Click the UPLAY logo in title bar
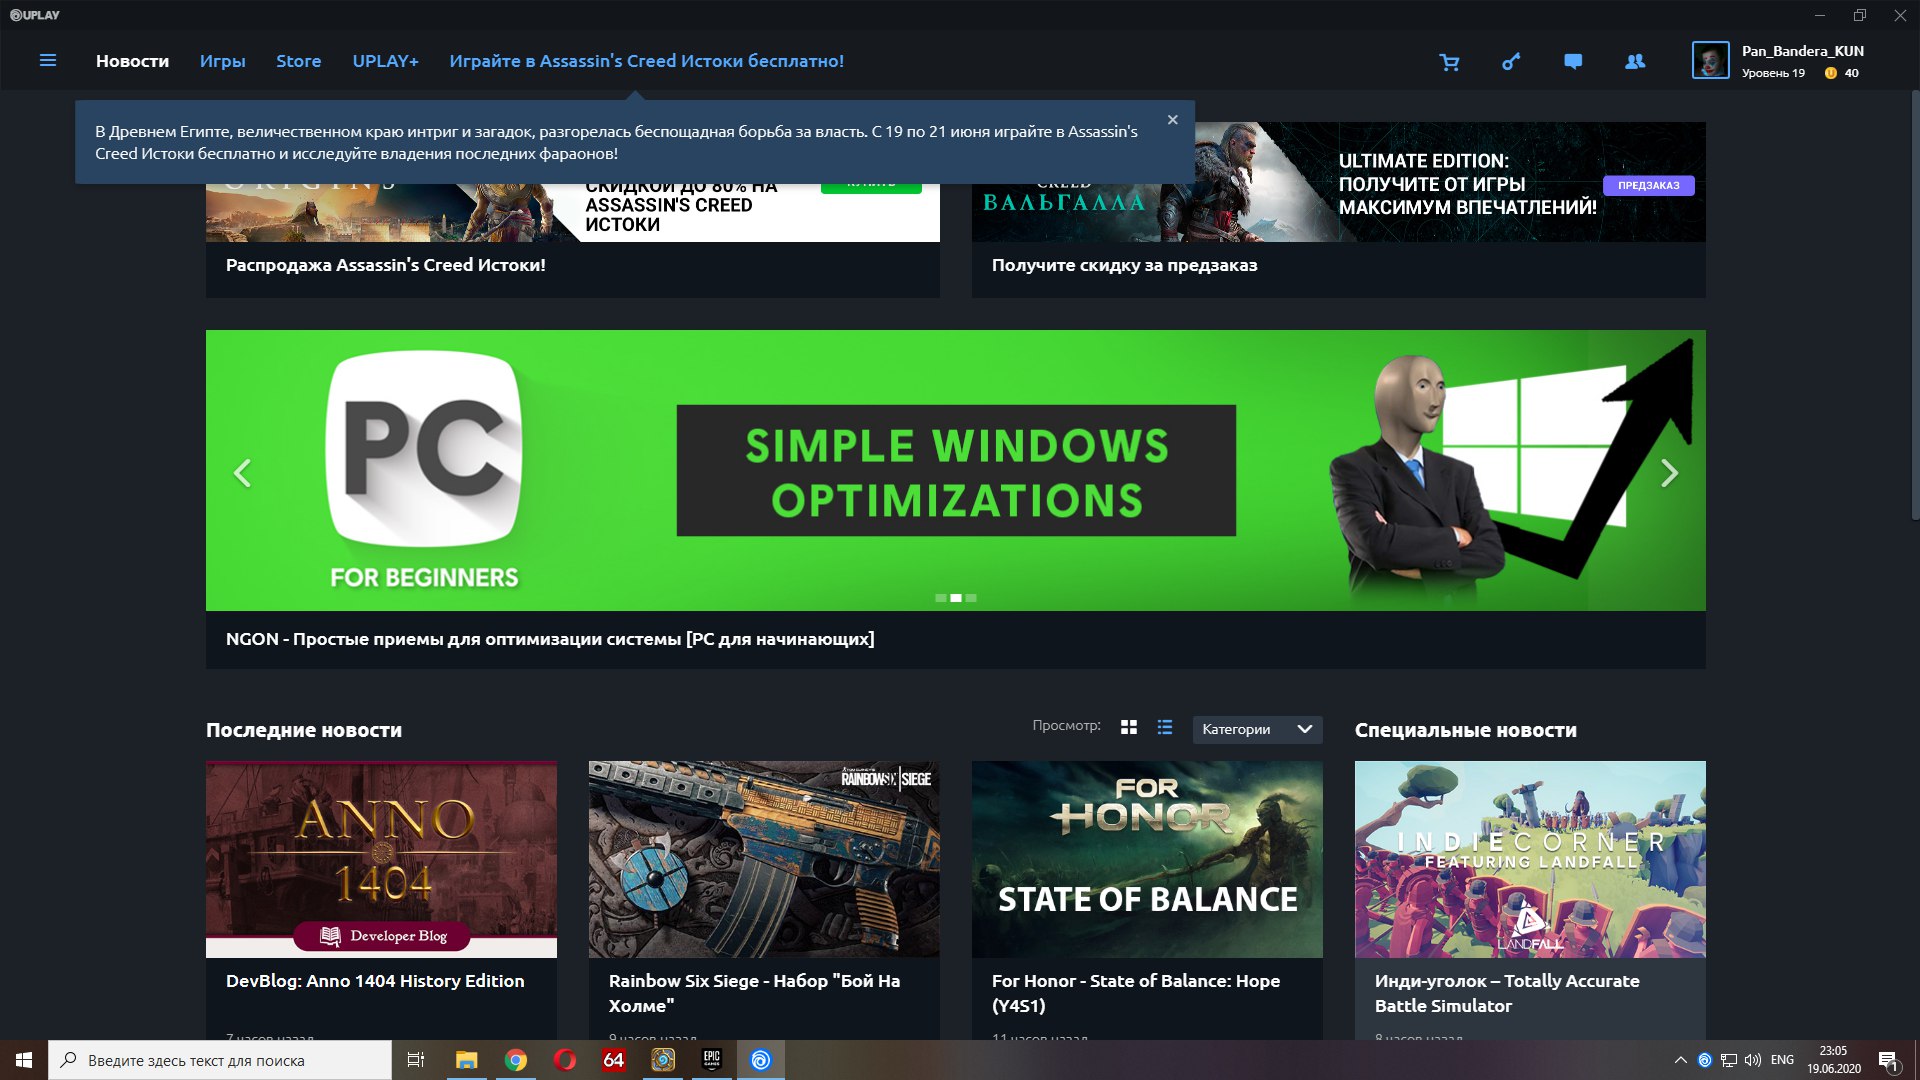 coord(35,15)
